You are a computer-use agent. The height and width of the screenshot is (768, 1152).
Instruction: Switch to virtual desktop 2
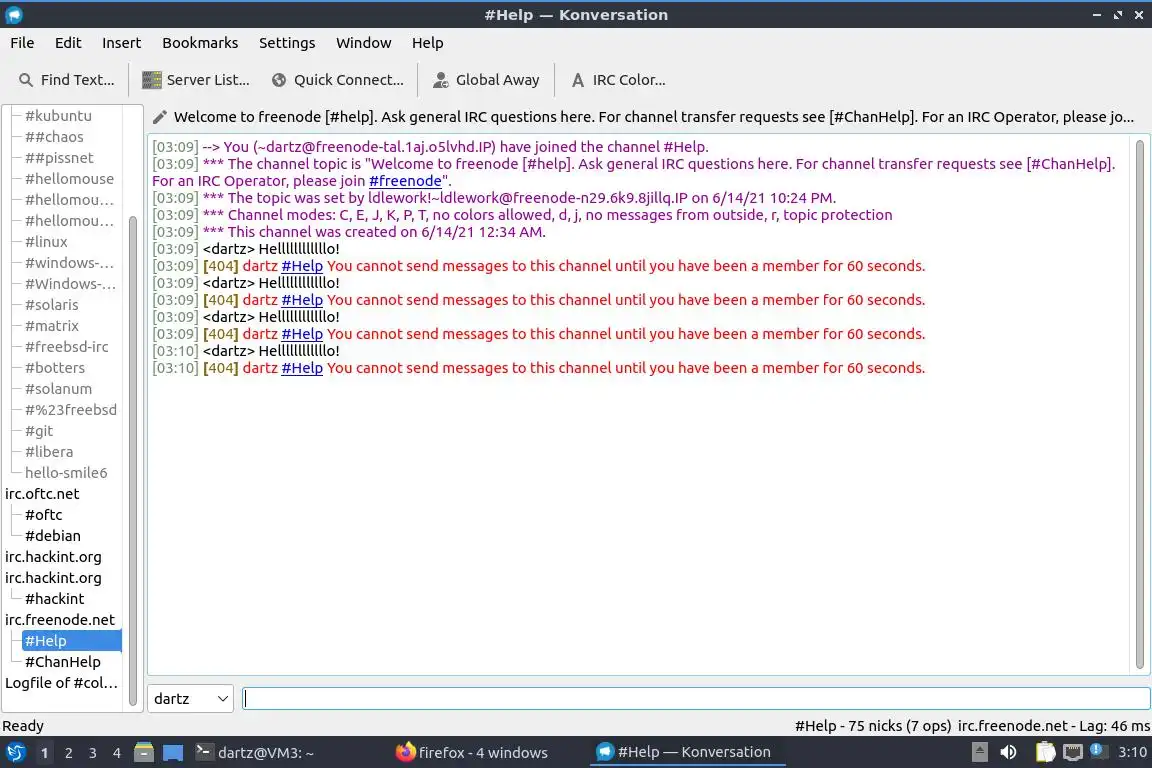coord(68,753)
